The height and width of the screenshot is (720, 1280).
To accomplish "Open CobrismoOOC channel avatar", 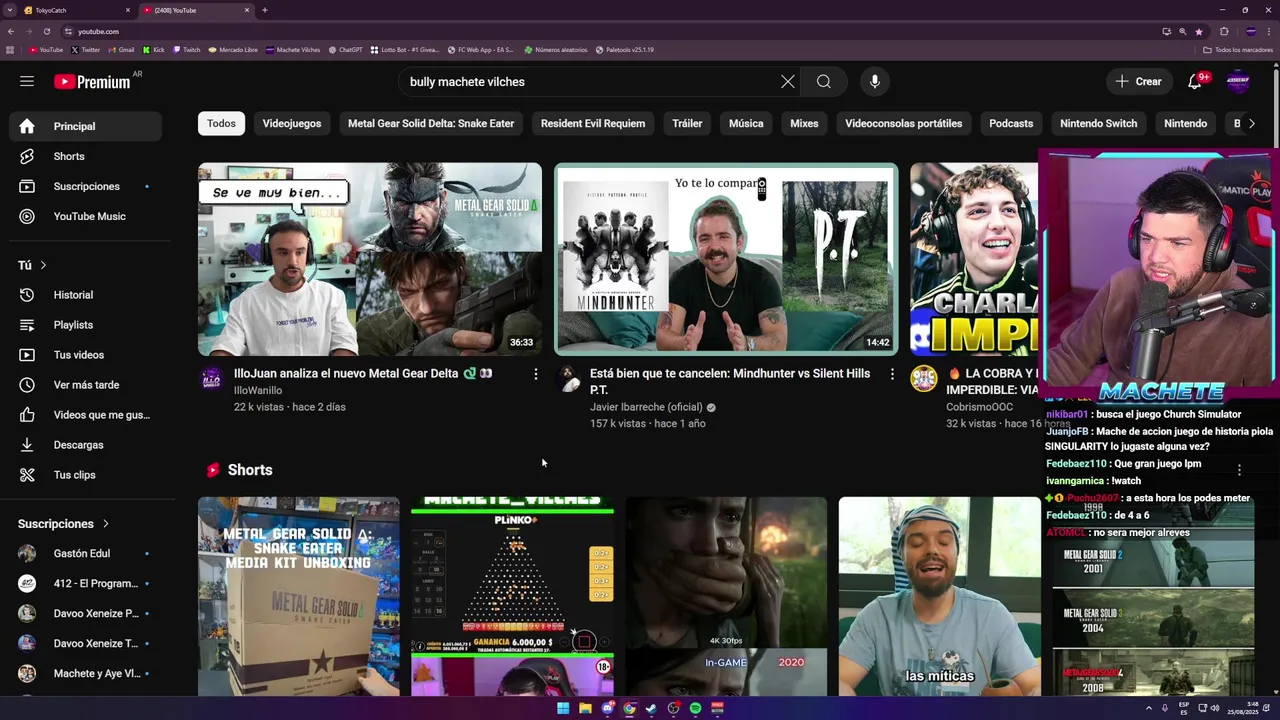I will click(923, 378).
